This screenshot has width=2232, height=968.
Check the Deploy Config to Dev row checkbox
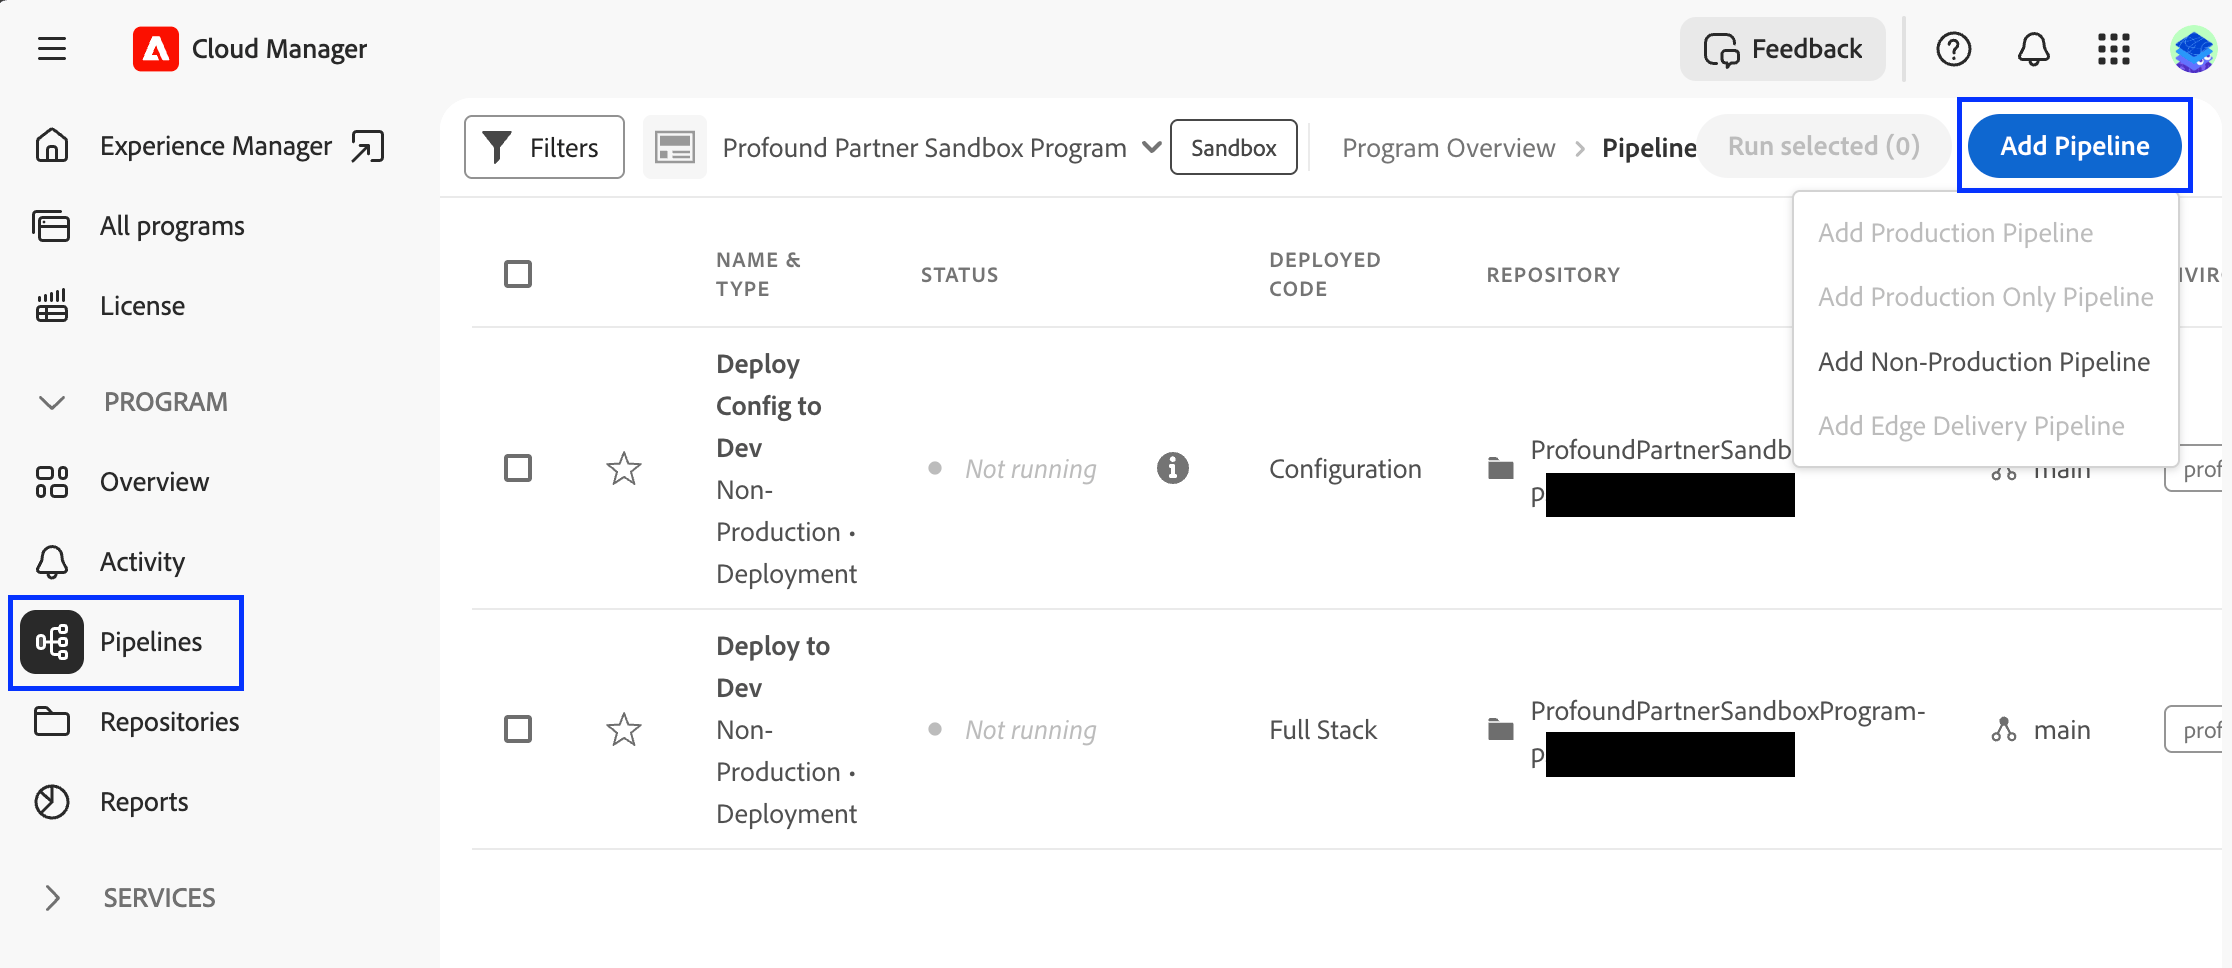518,468
